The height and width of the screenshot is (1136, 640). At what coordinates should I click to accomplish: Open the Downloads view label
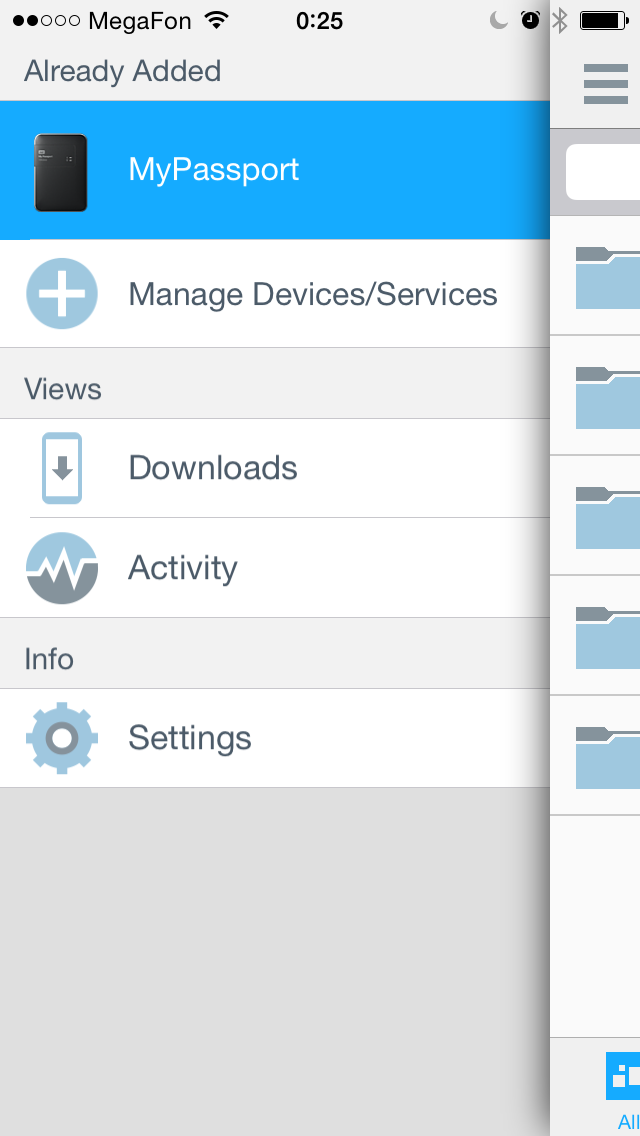click(213, 468)
